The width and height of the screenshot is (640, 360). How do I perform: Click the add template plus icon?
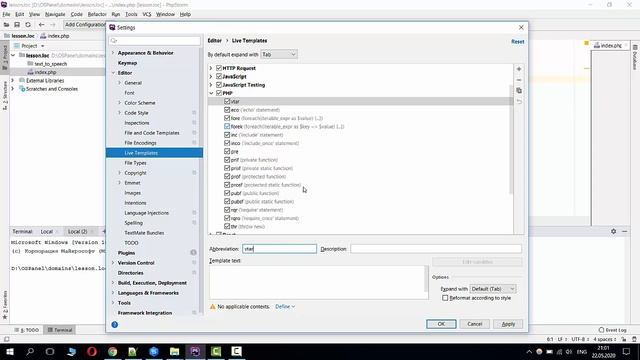519,69
